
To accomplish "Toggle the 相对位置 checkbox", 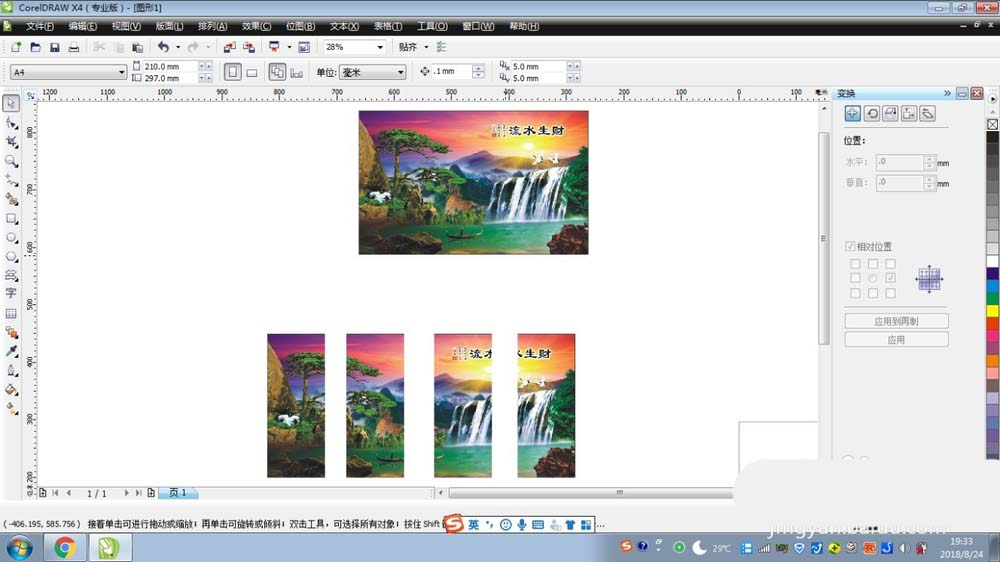I will (850, 246).
